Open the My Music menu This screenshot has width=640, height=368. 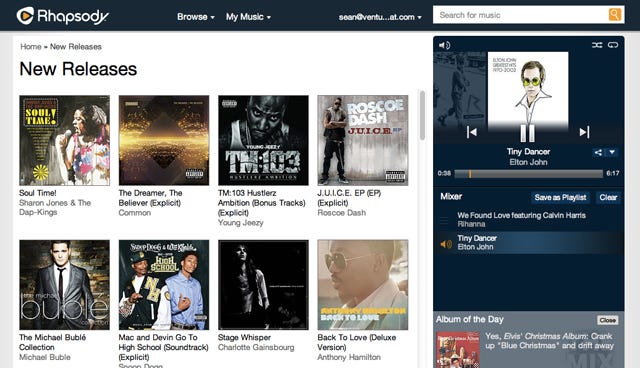[x=248, y=17]
